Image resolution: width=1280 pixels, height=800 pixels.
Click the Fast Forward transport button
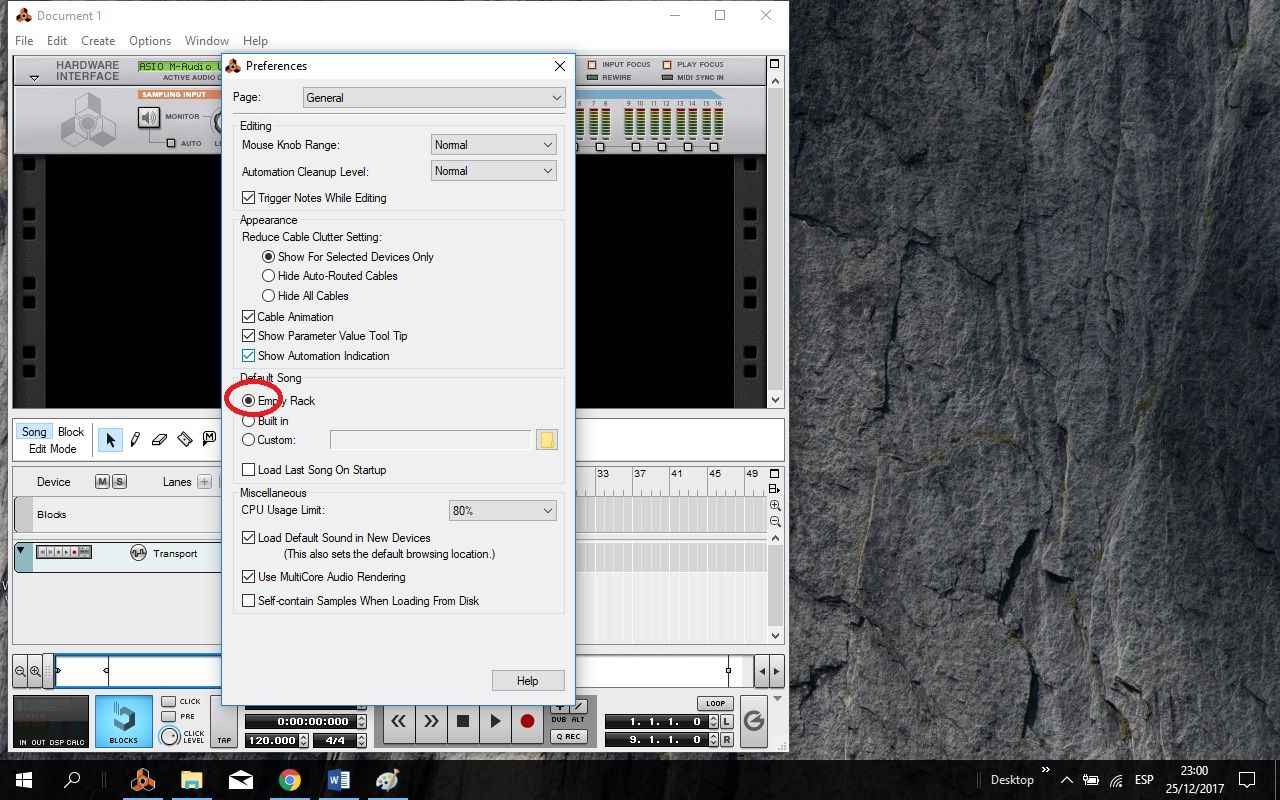431,721
